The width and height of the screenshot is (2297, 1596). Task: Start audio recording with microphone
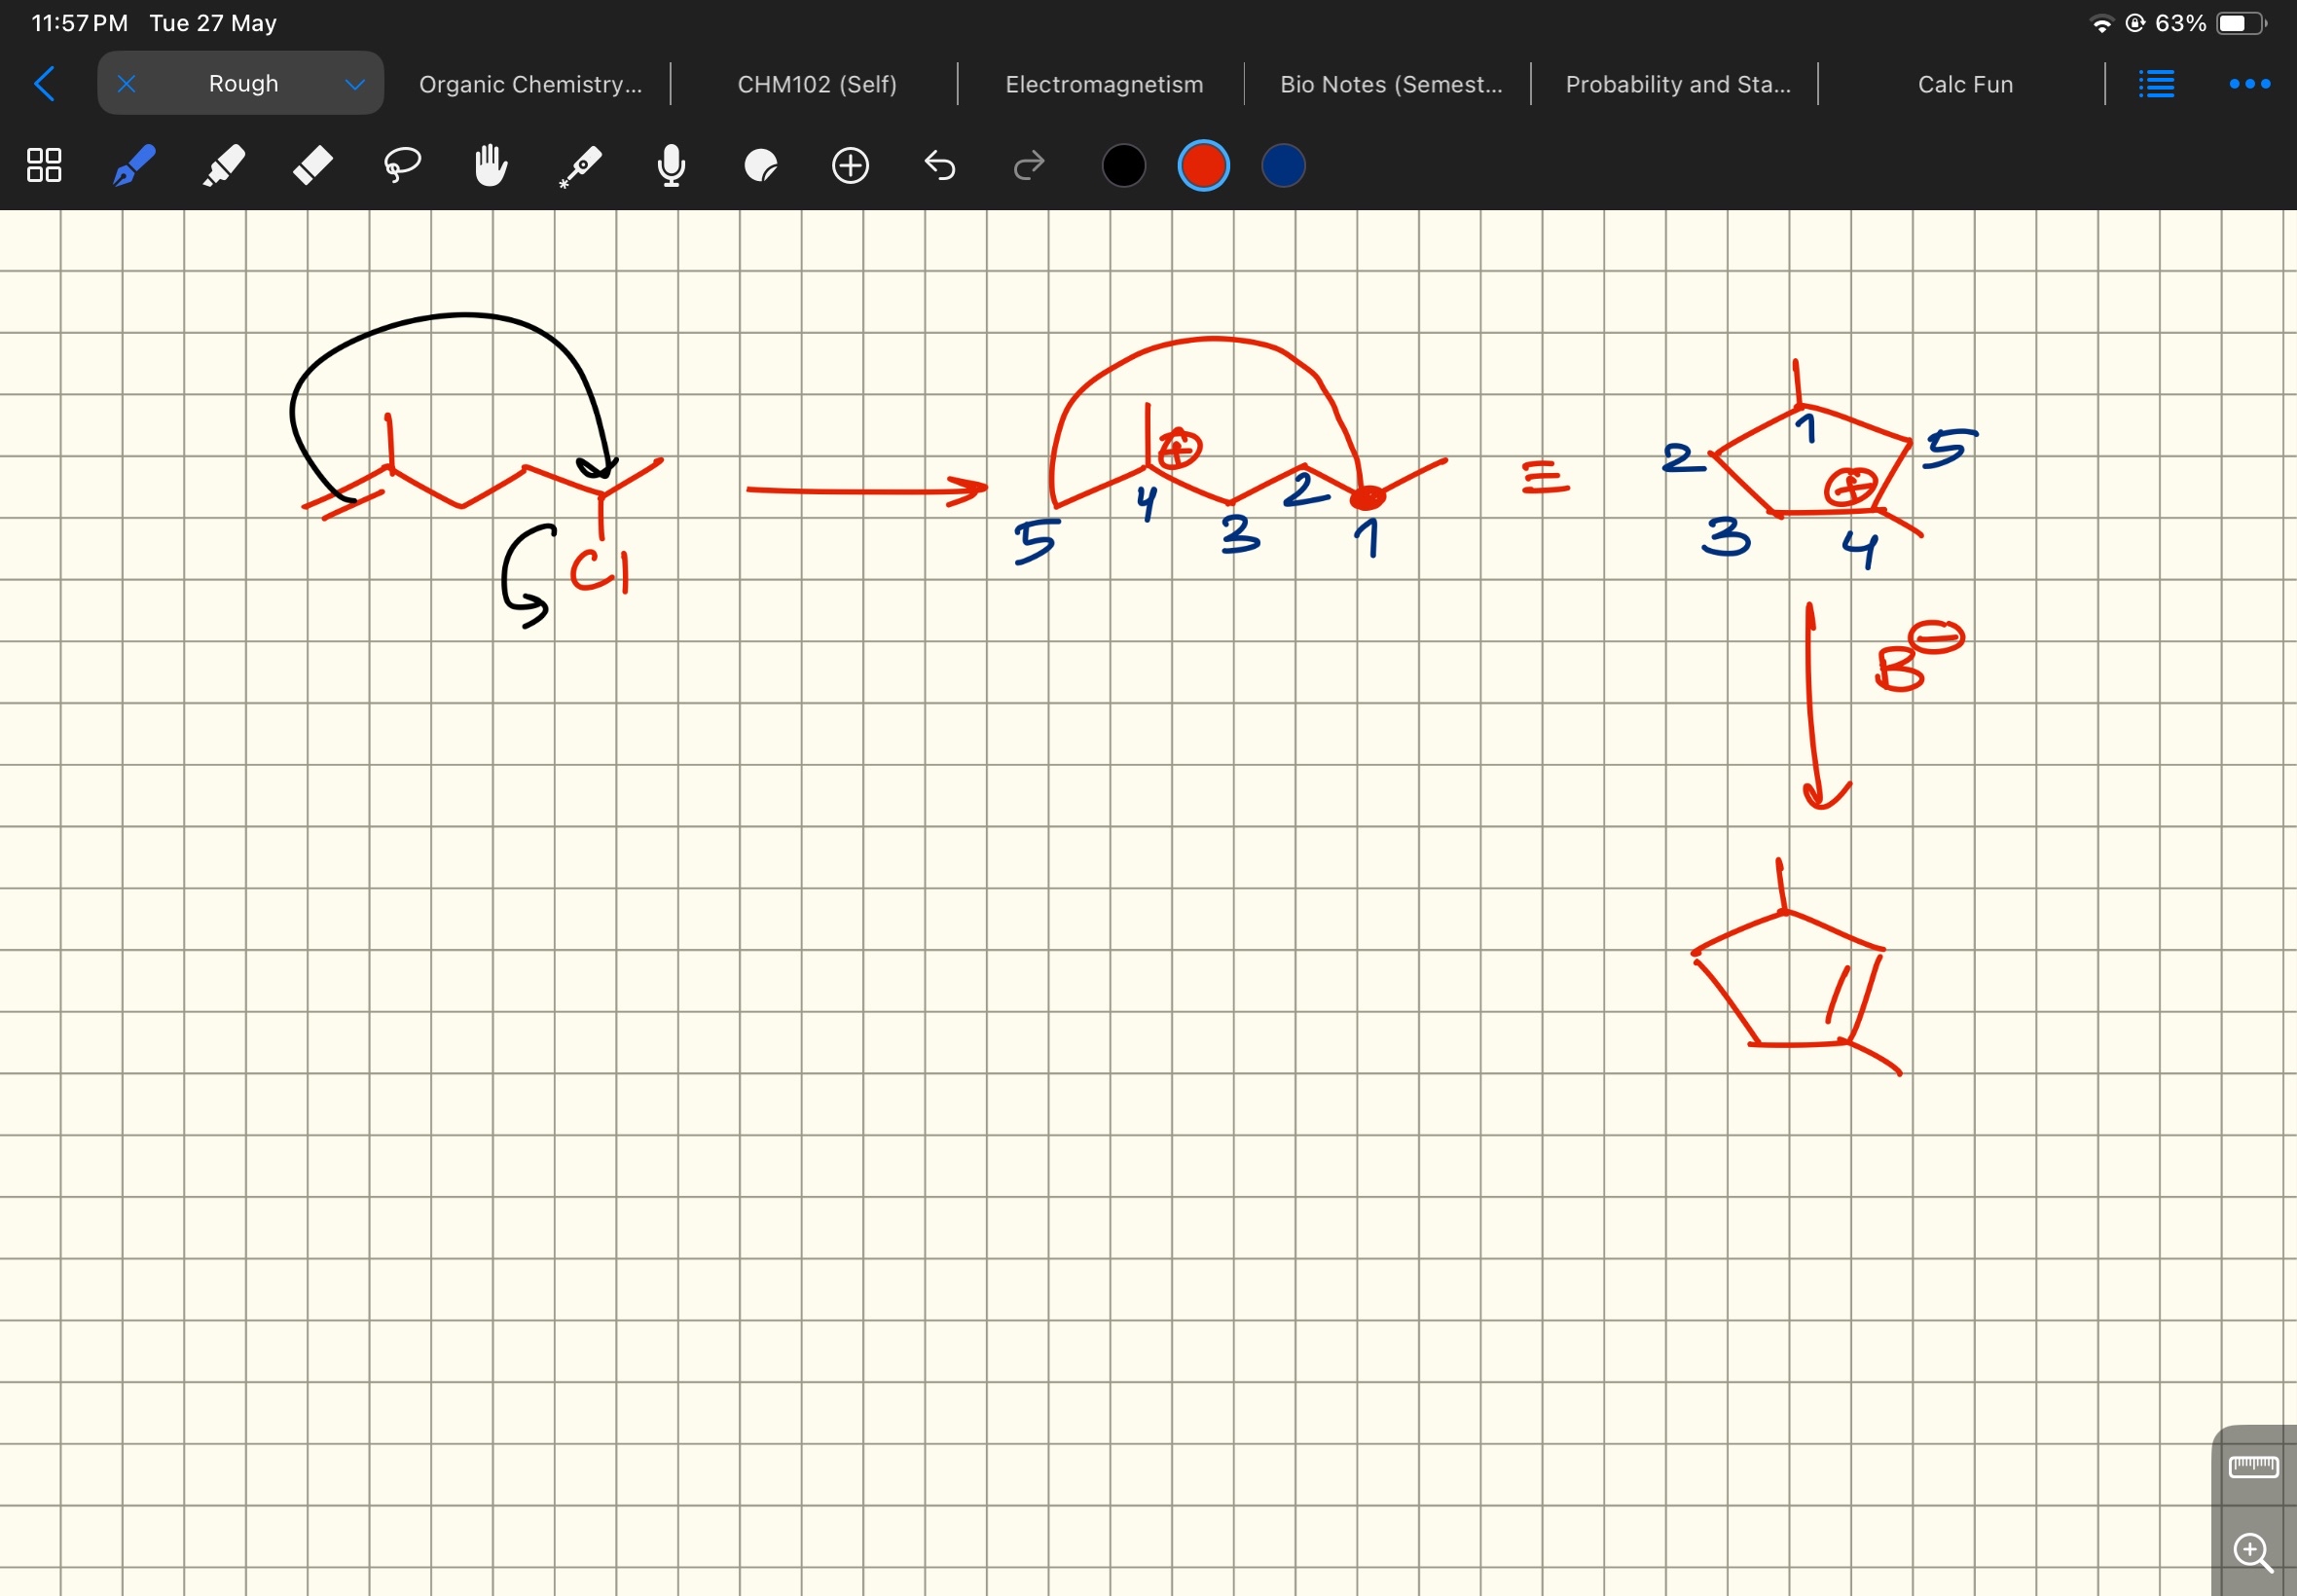(671, 165)
